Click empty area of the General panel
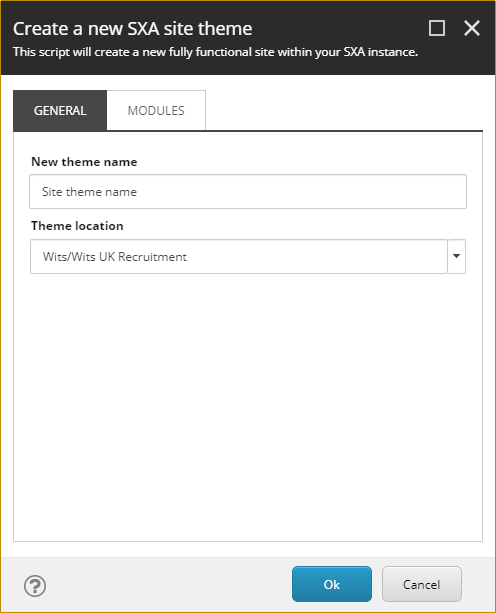Viewport: 496px width, 613px height. 248,407
